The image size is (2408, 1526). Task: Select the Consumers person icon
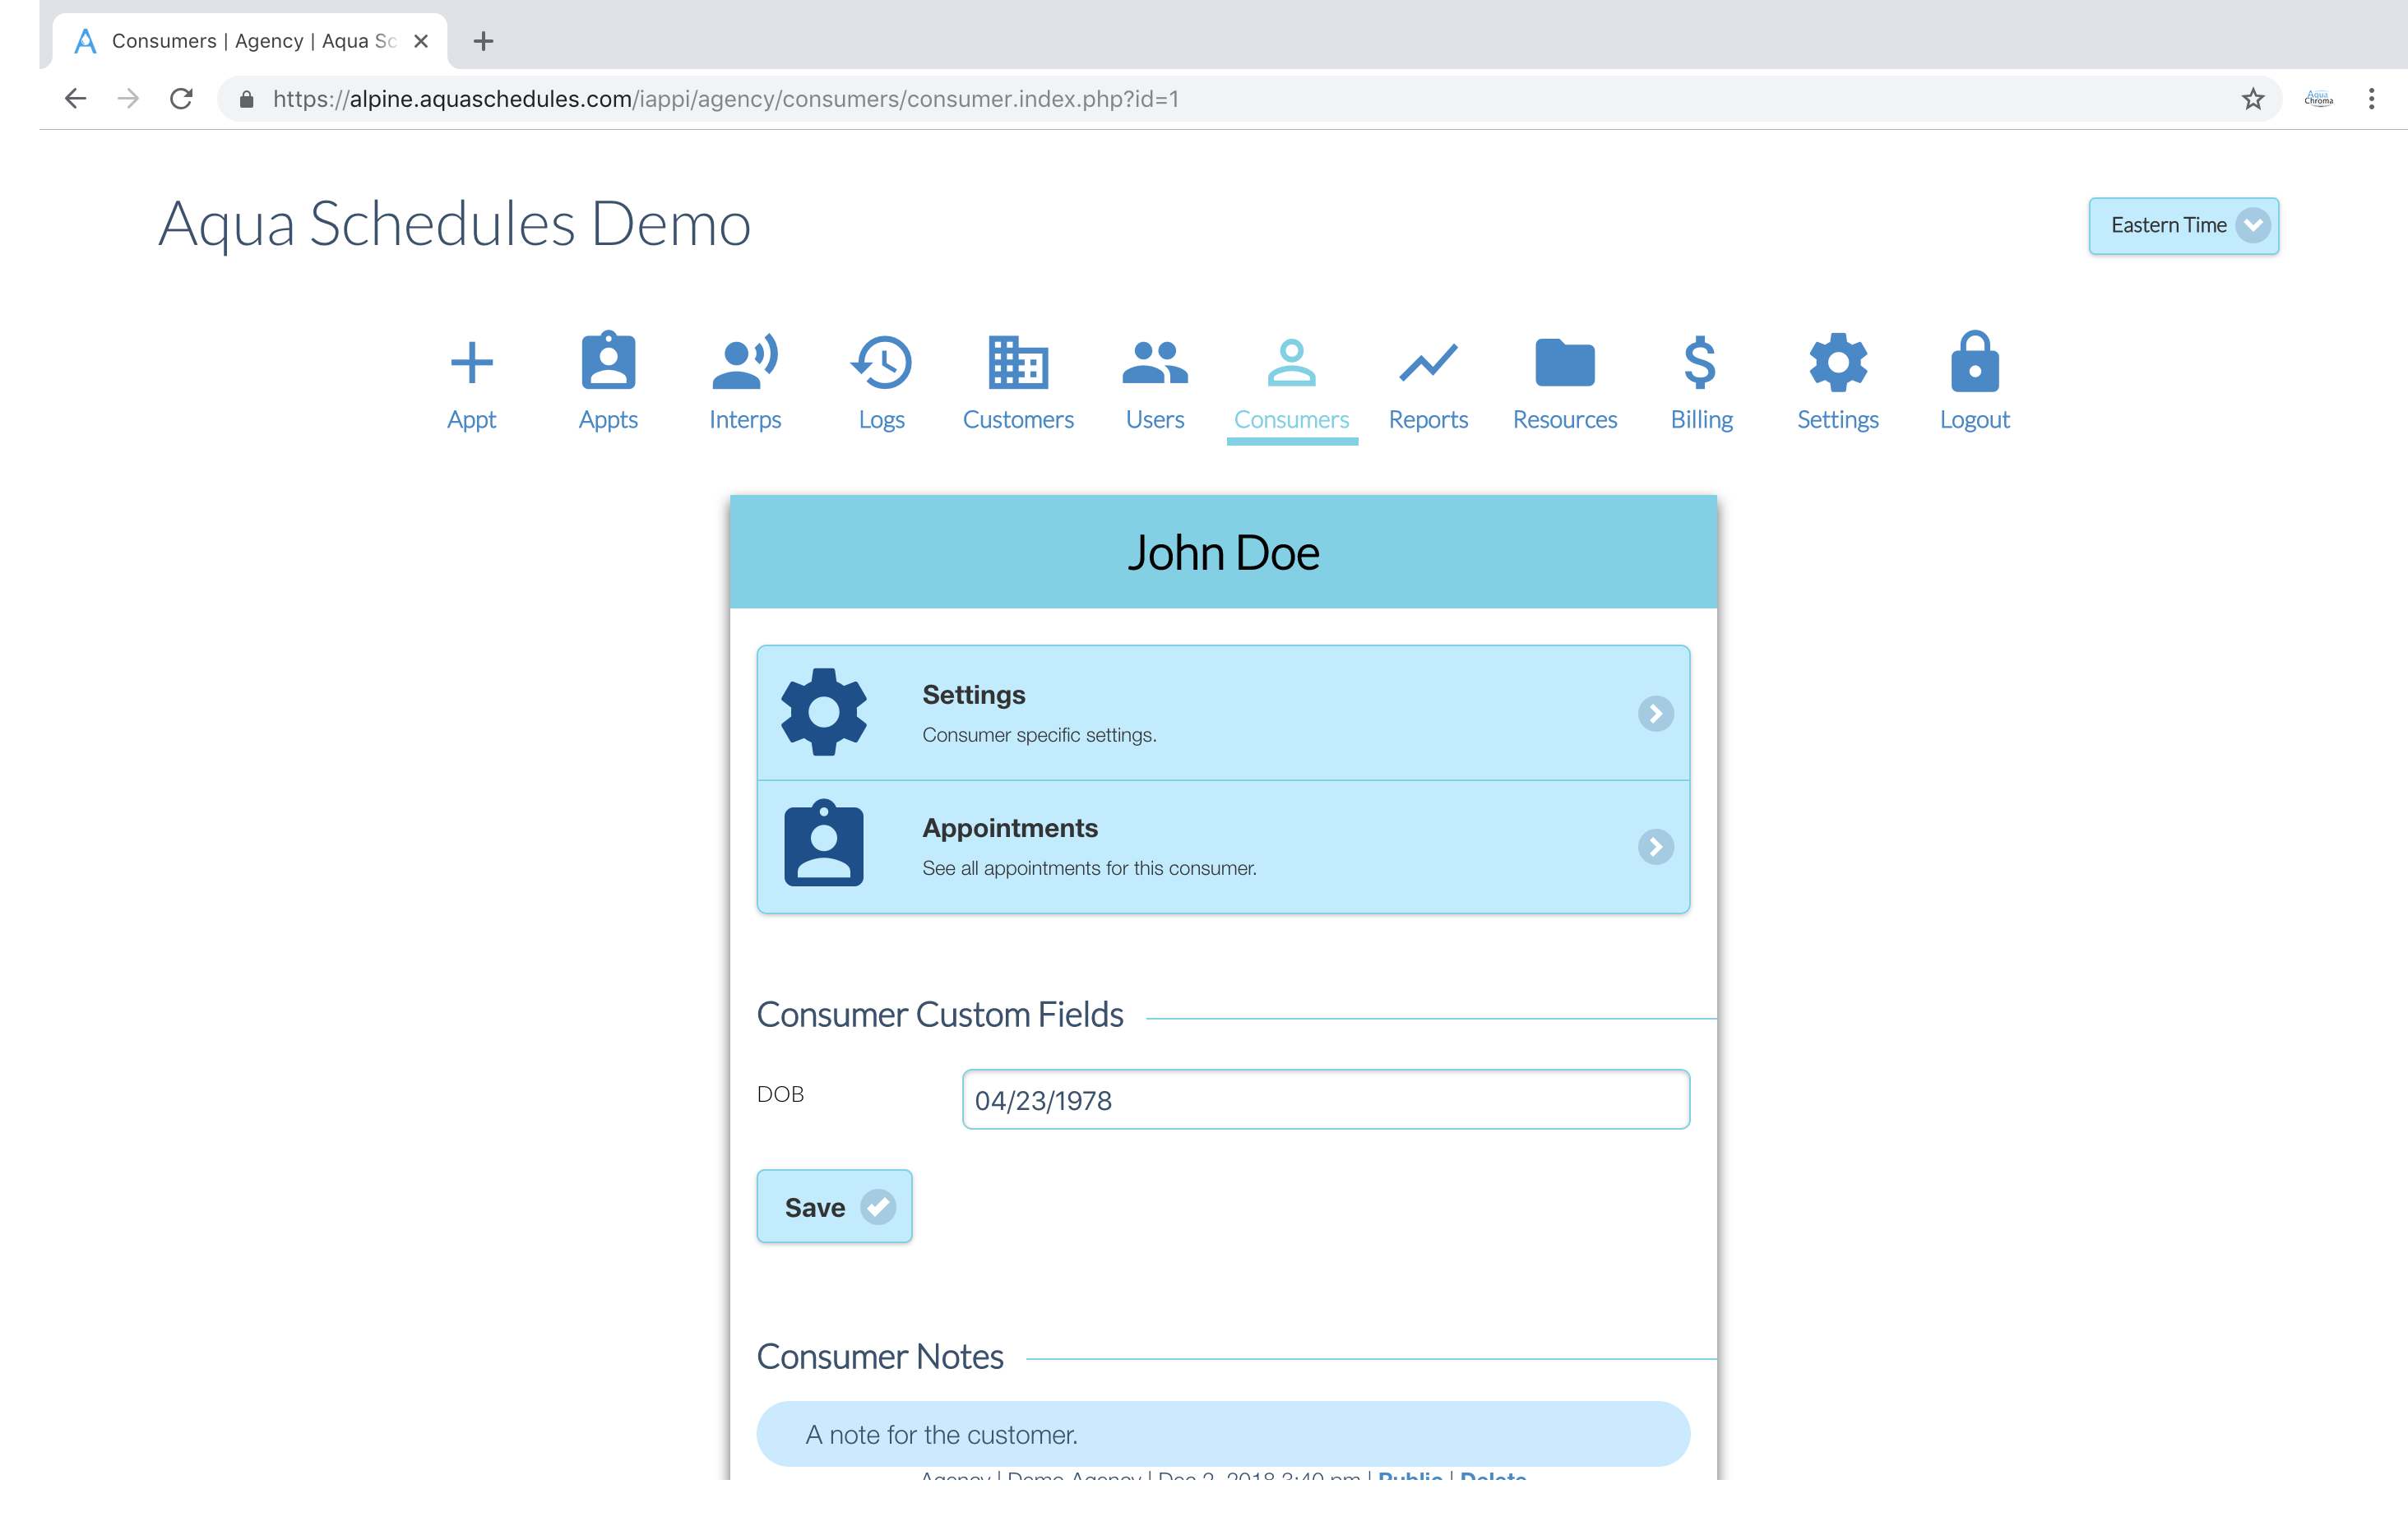[1291, 362]
